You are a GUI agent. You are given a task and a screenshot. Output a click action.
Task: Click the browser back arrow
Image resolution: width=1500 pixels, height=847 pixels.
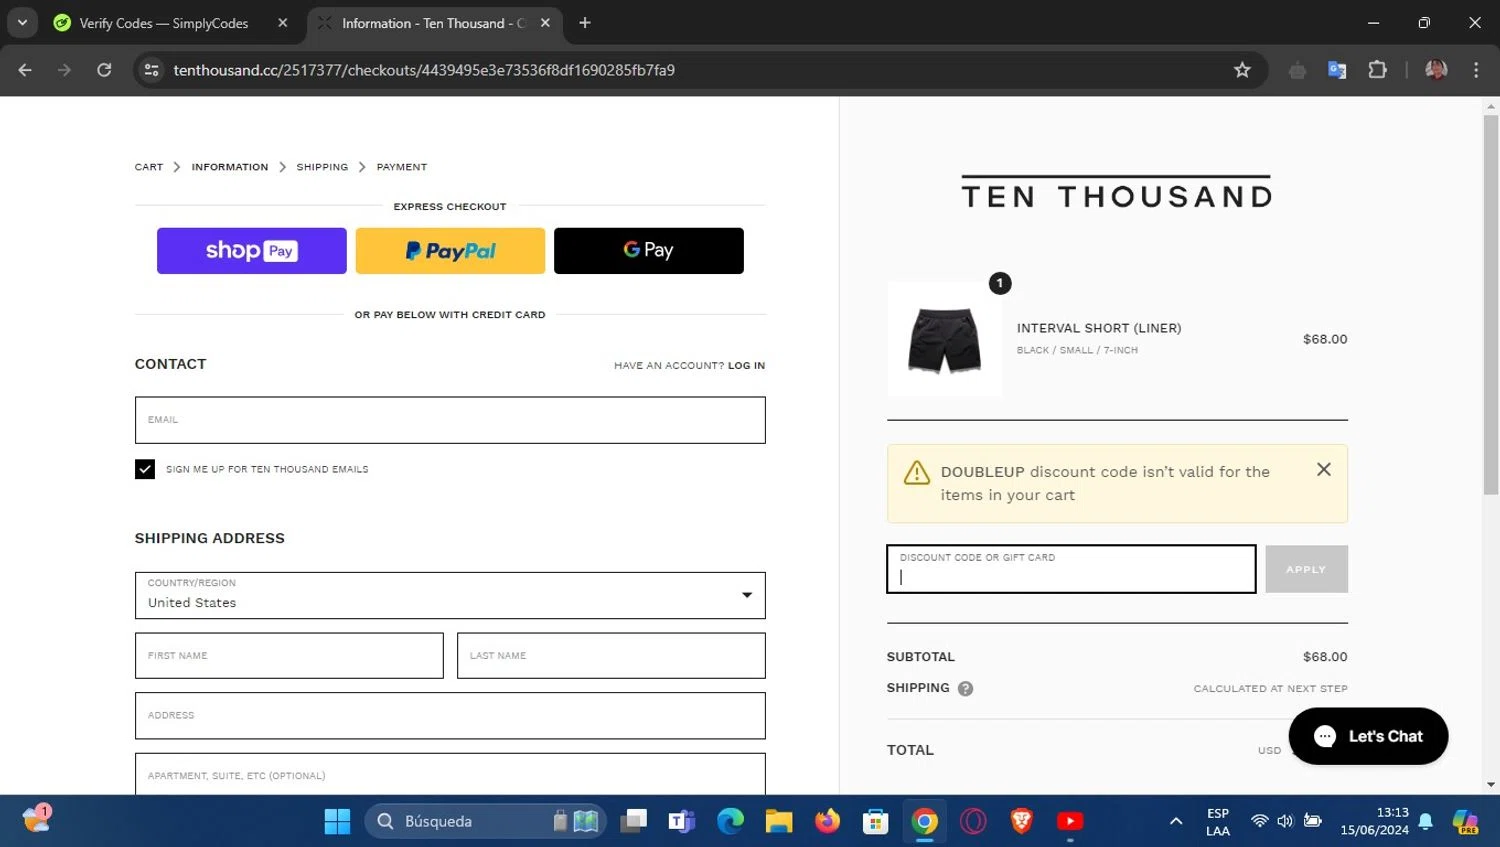point(25,70)
